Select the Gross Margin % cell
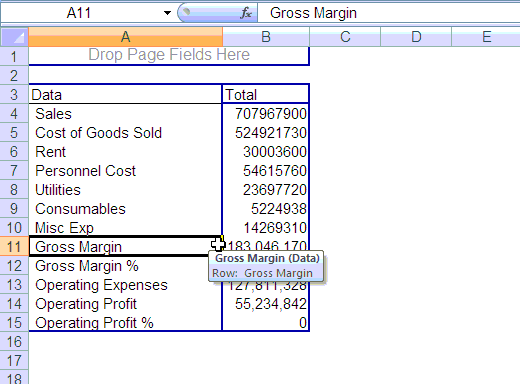 tap(125, 265)
